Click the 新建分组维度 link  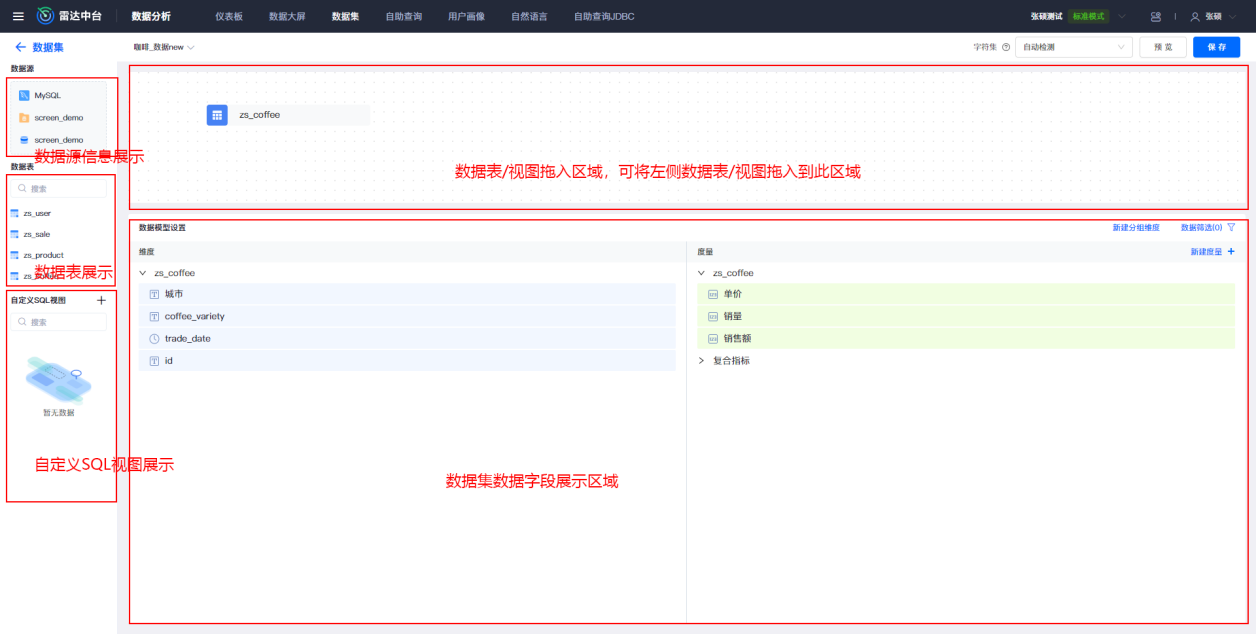(x=1136, y=228)
